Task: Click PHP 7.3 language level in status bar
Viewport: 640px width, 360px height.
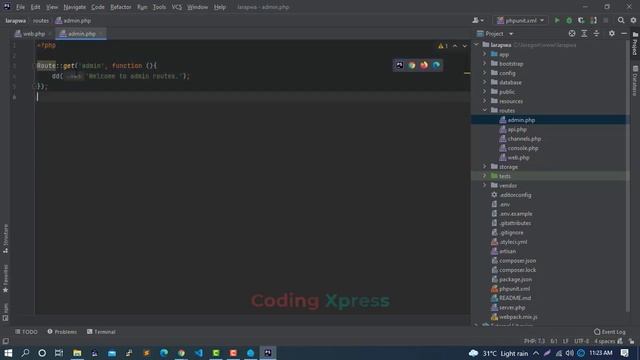Action: (x=534, y=341)
